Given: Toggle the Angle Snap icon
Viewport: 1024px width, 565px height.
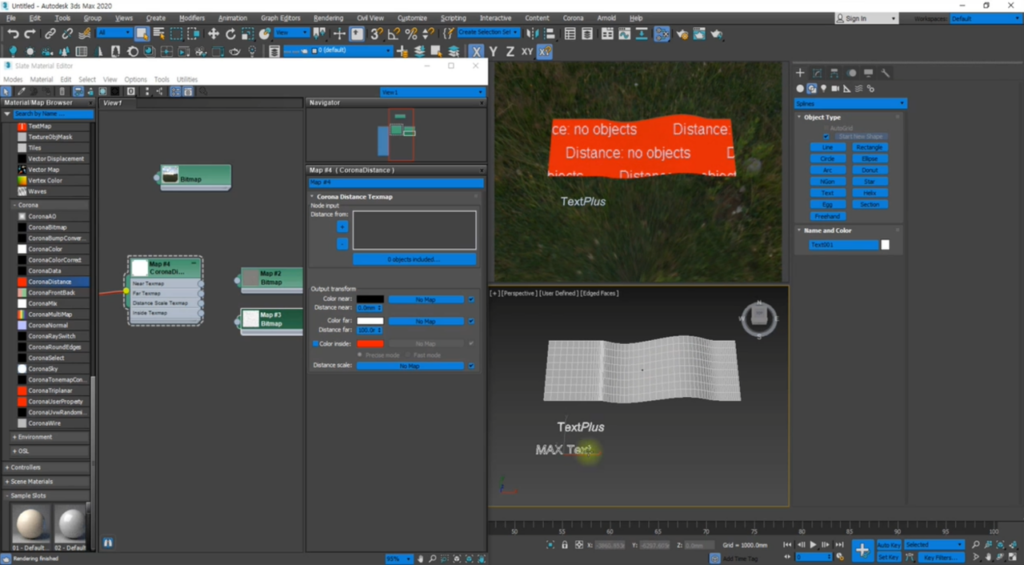Looking at the screenshot, I should click(394, 34).
